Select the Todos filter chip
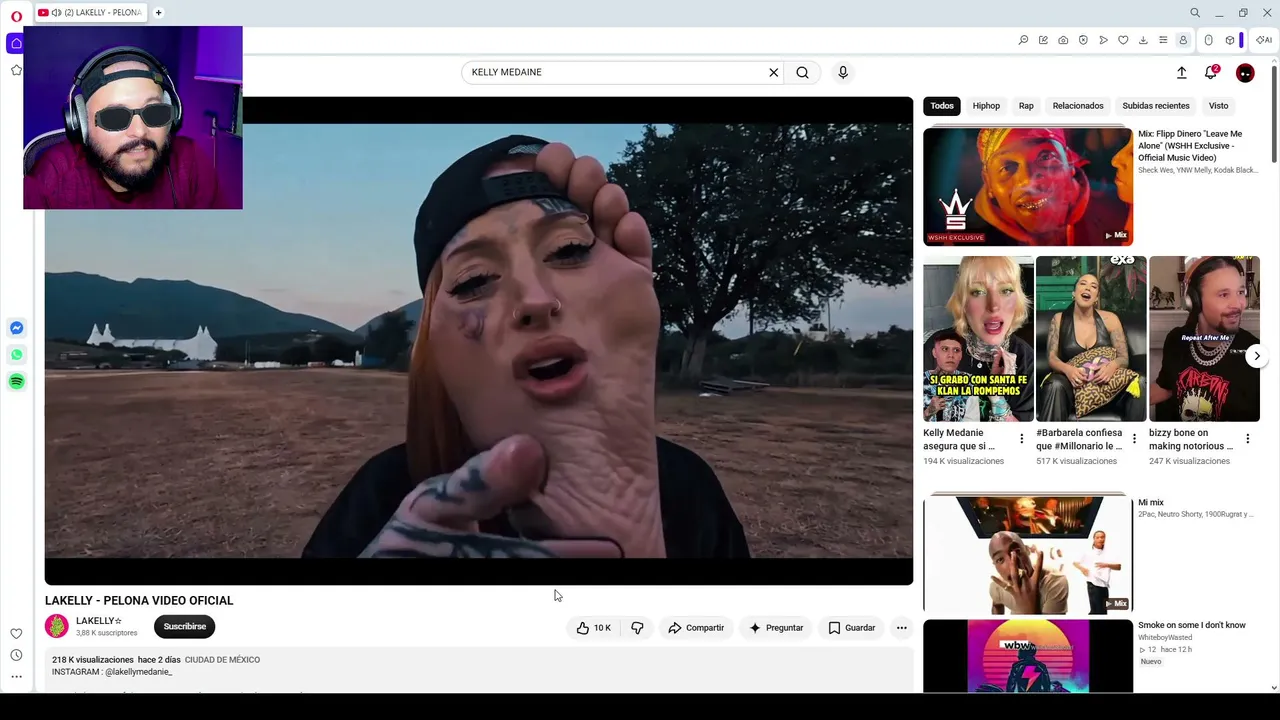The height and width of the screenshot is (720, 1280). (942, 106)
